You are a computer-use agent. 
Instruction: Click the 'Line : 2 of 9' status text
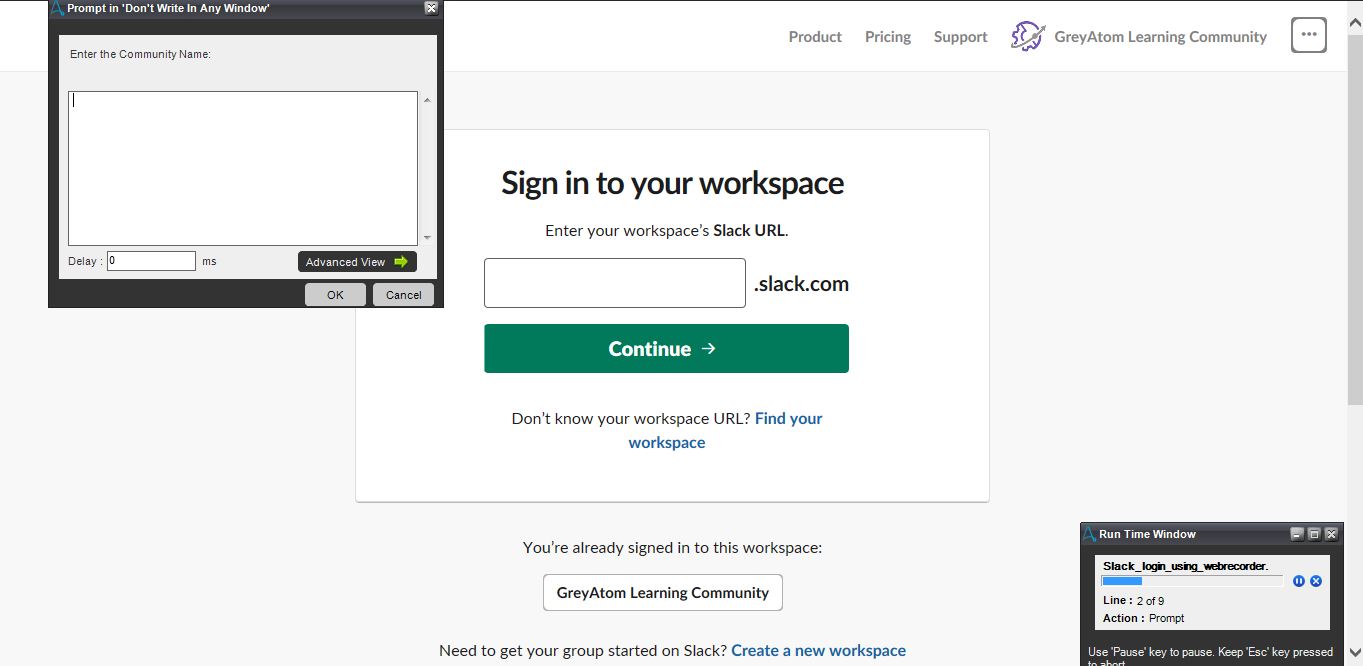click(x=1133, y=601)
